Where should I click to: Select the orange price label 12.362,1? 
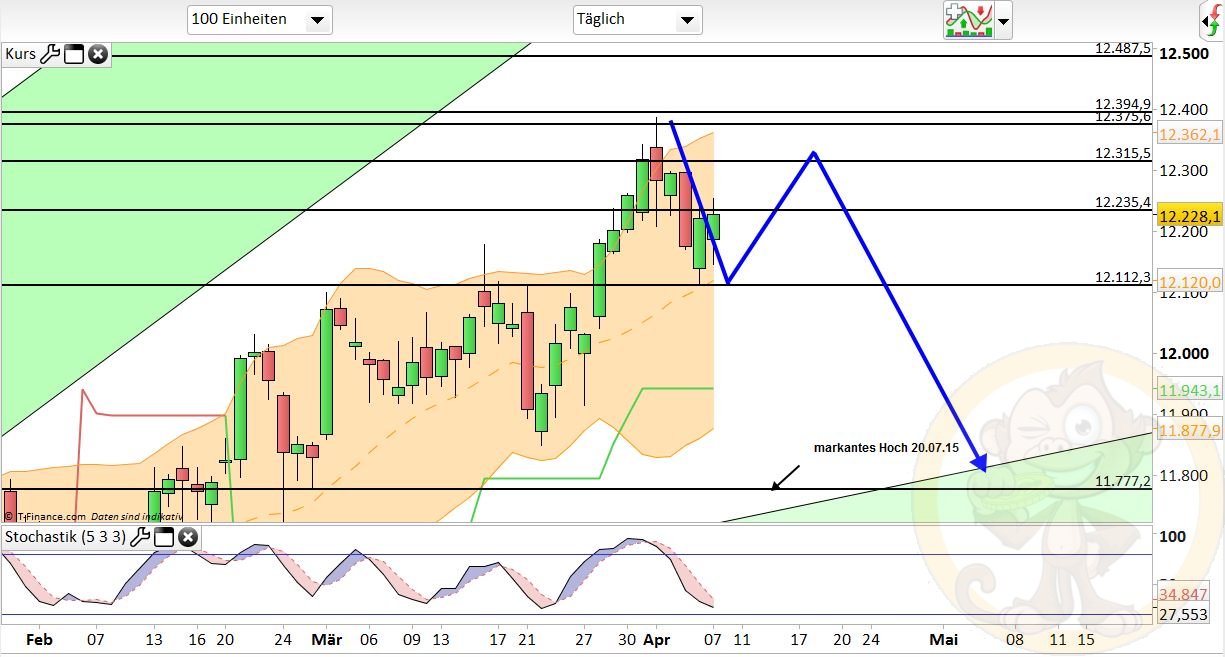[x=1188, y=133]
